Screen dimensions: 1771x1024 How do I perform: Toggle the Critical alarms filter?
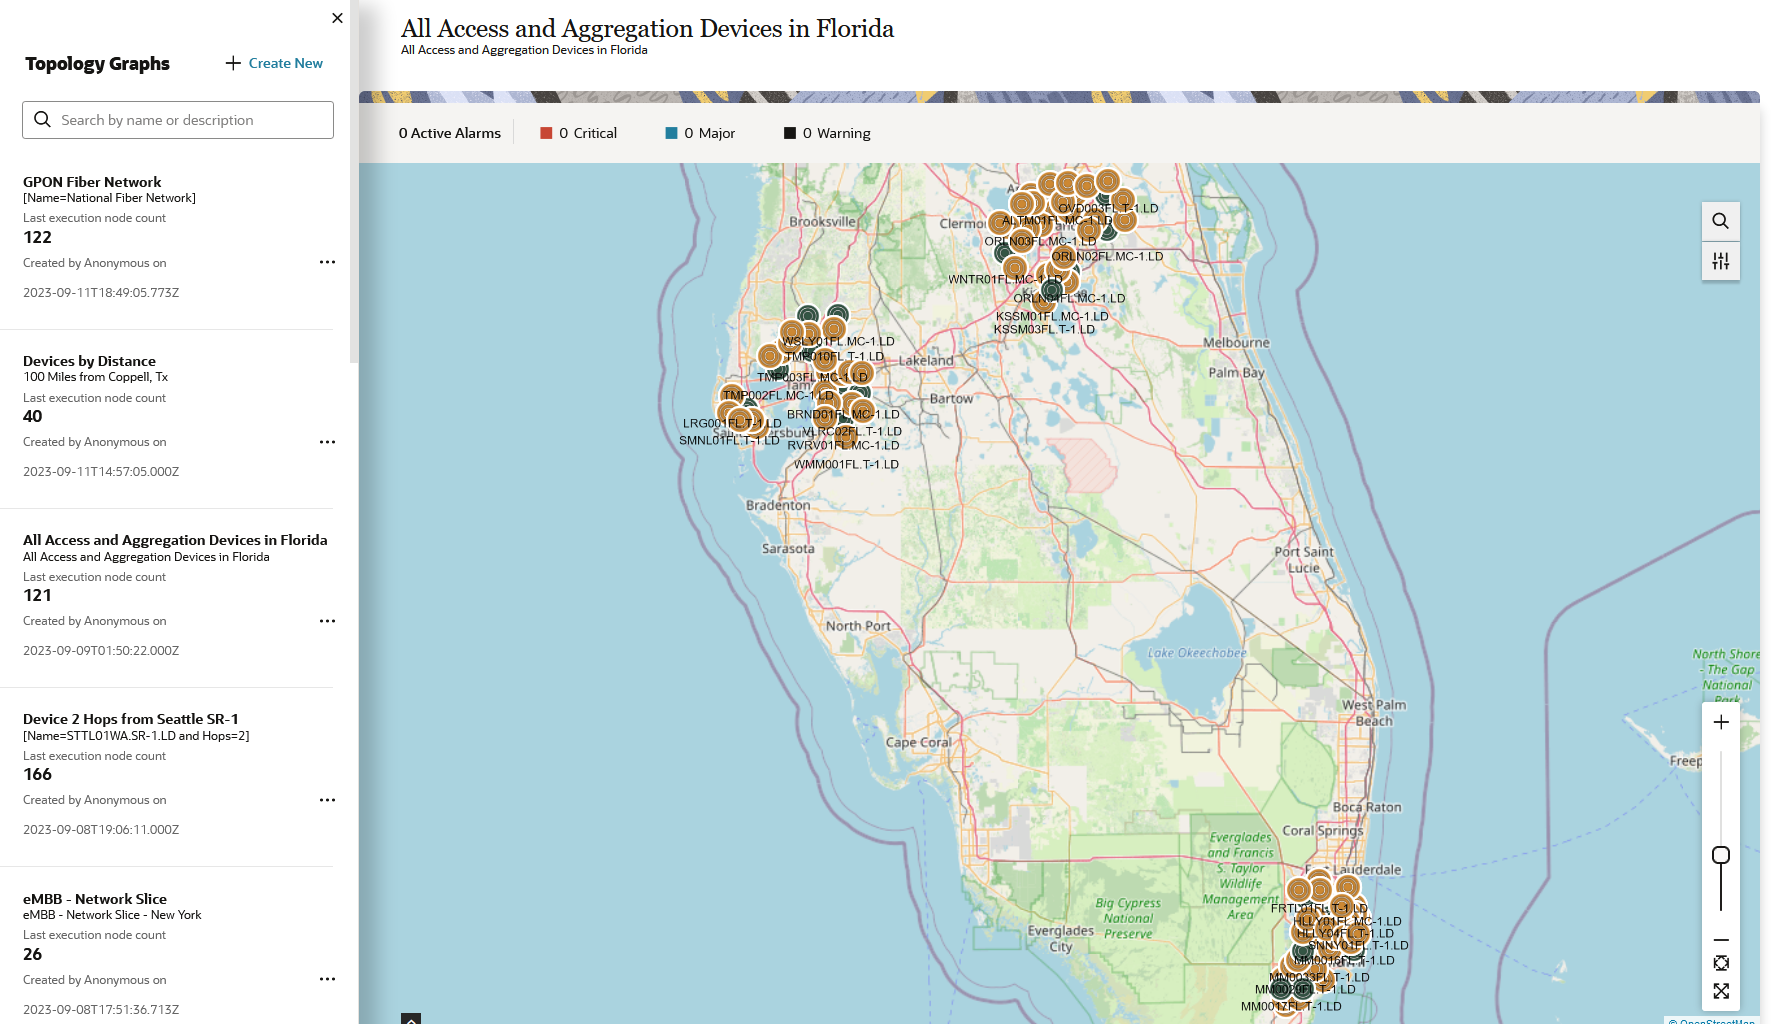(x=578, y=132)
